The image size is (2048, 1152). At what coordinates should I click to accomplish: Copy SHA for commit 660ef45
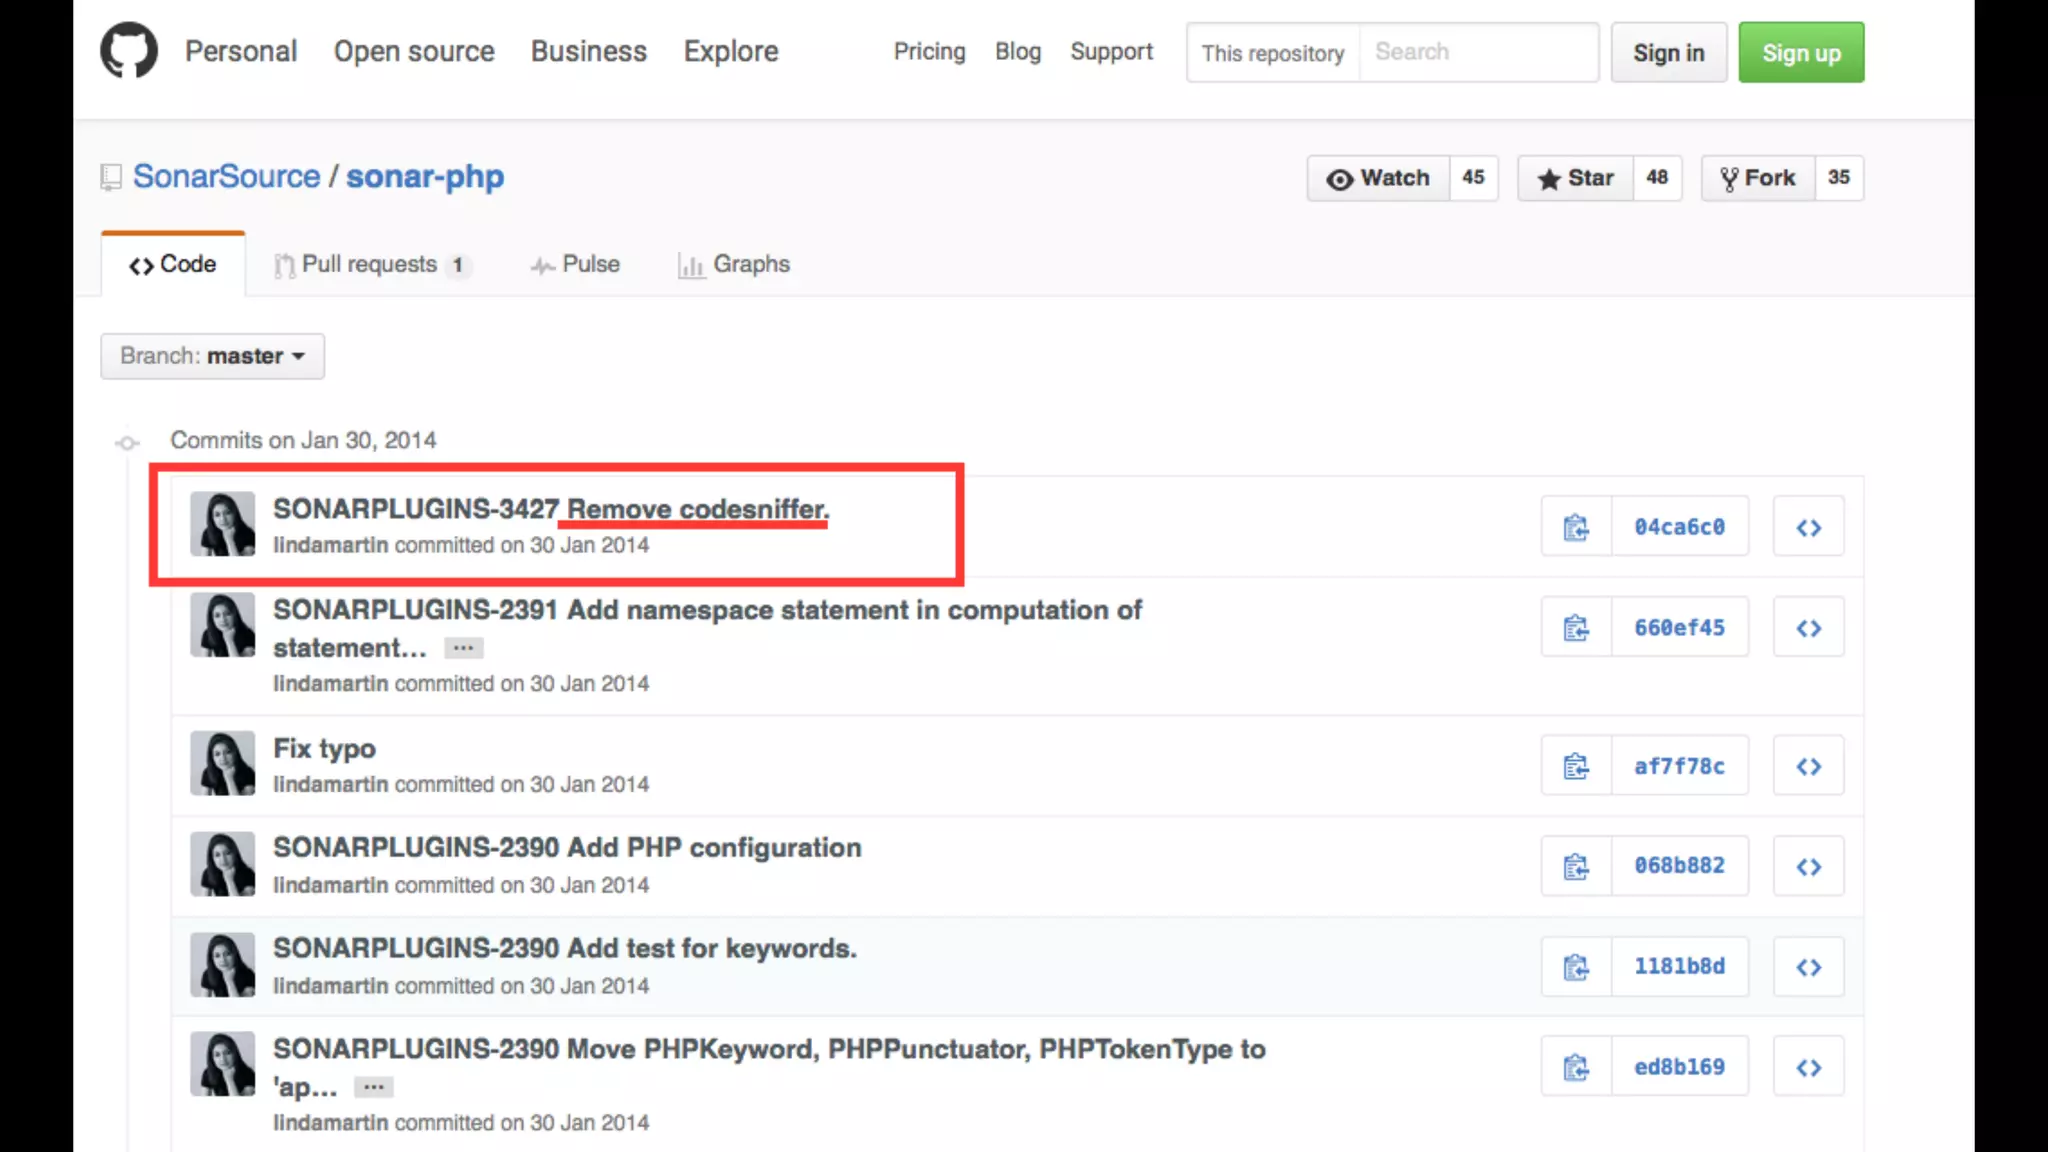point(1577,628)
